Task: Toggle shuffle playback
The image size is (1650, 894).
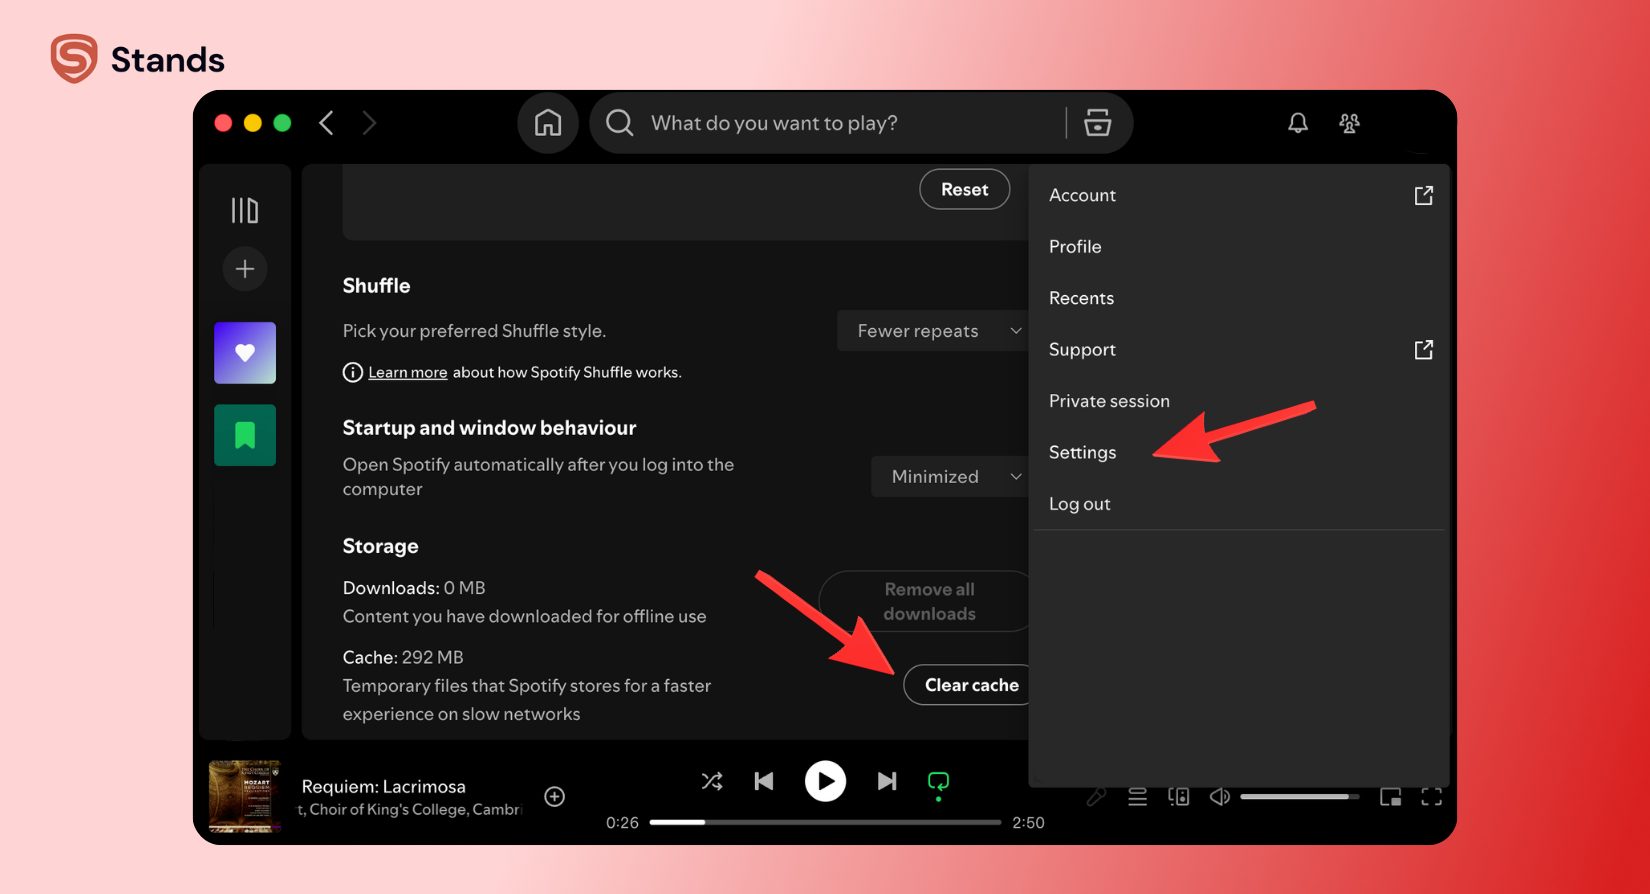Action: click(712, 781)
